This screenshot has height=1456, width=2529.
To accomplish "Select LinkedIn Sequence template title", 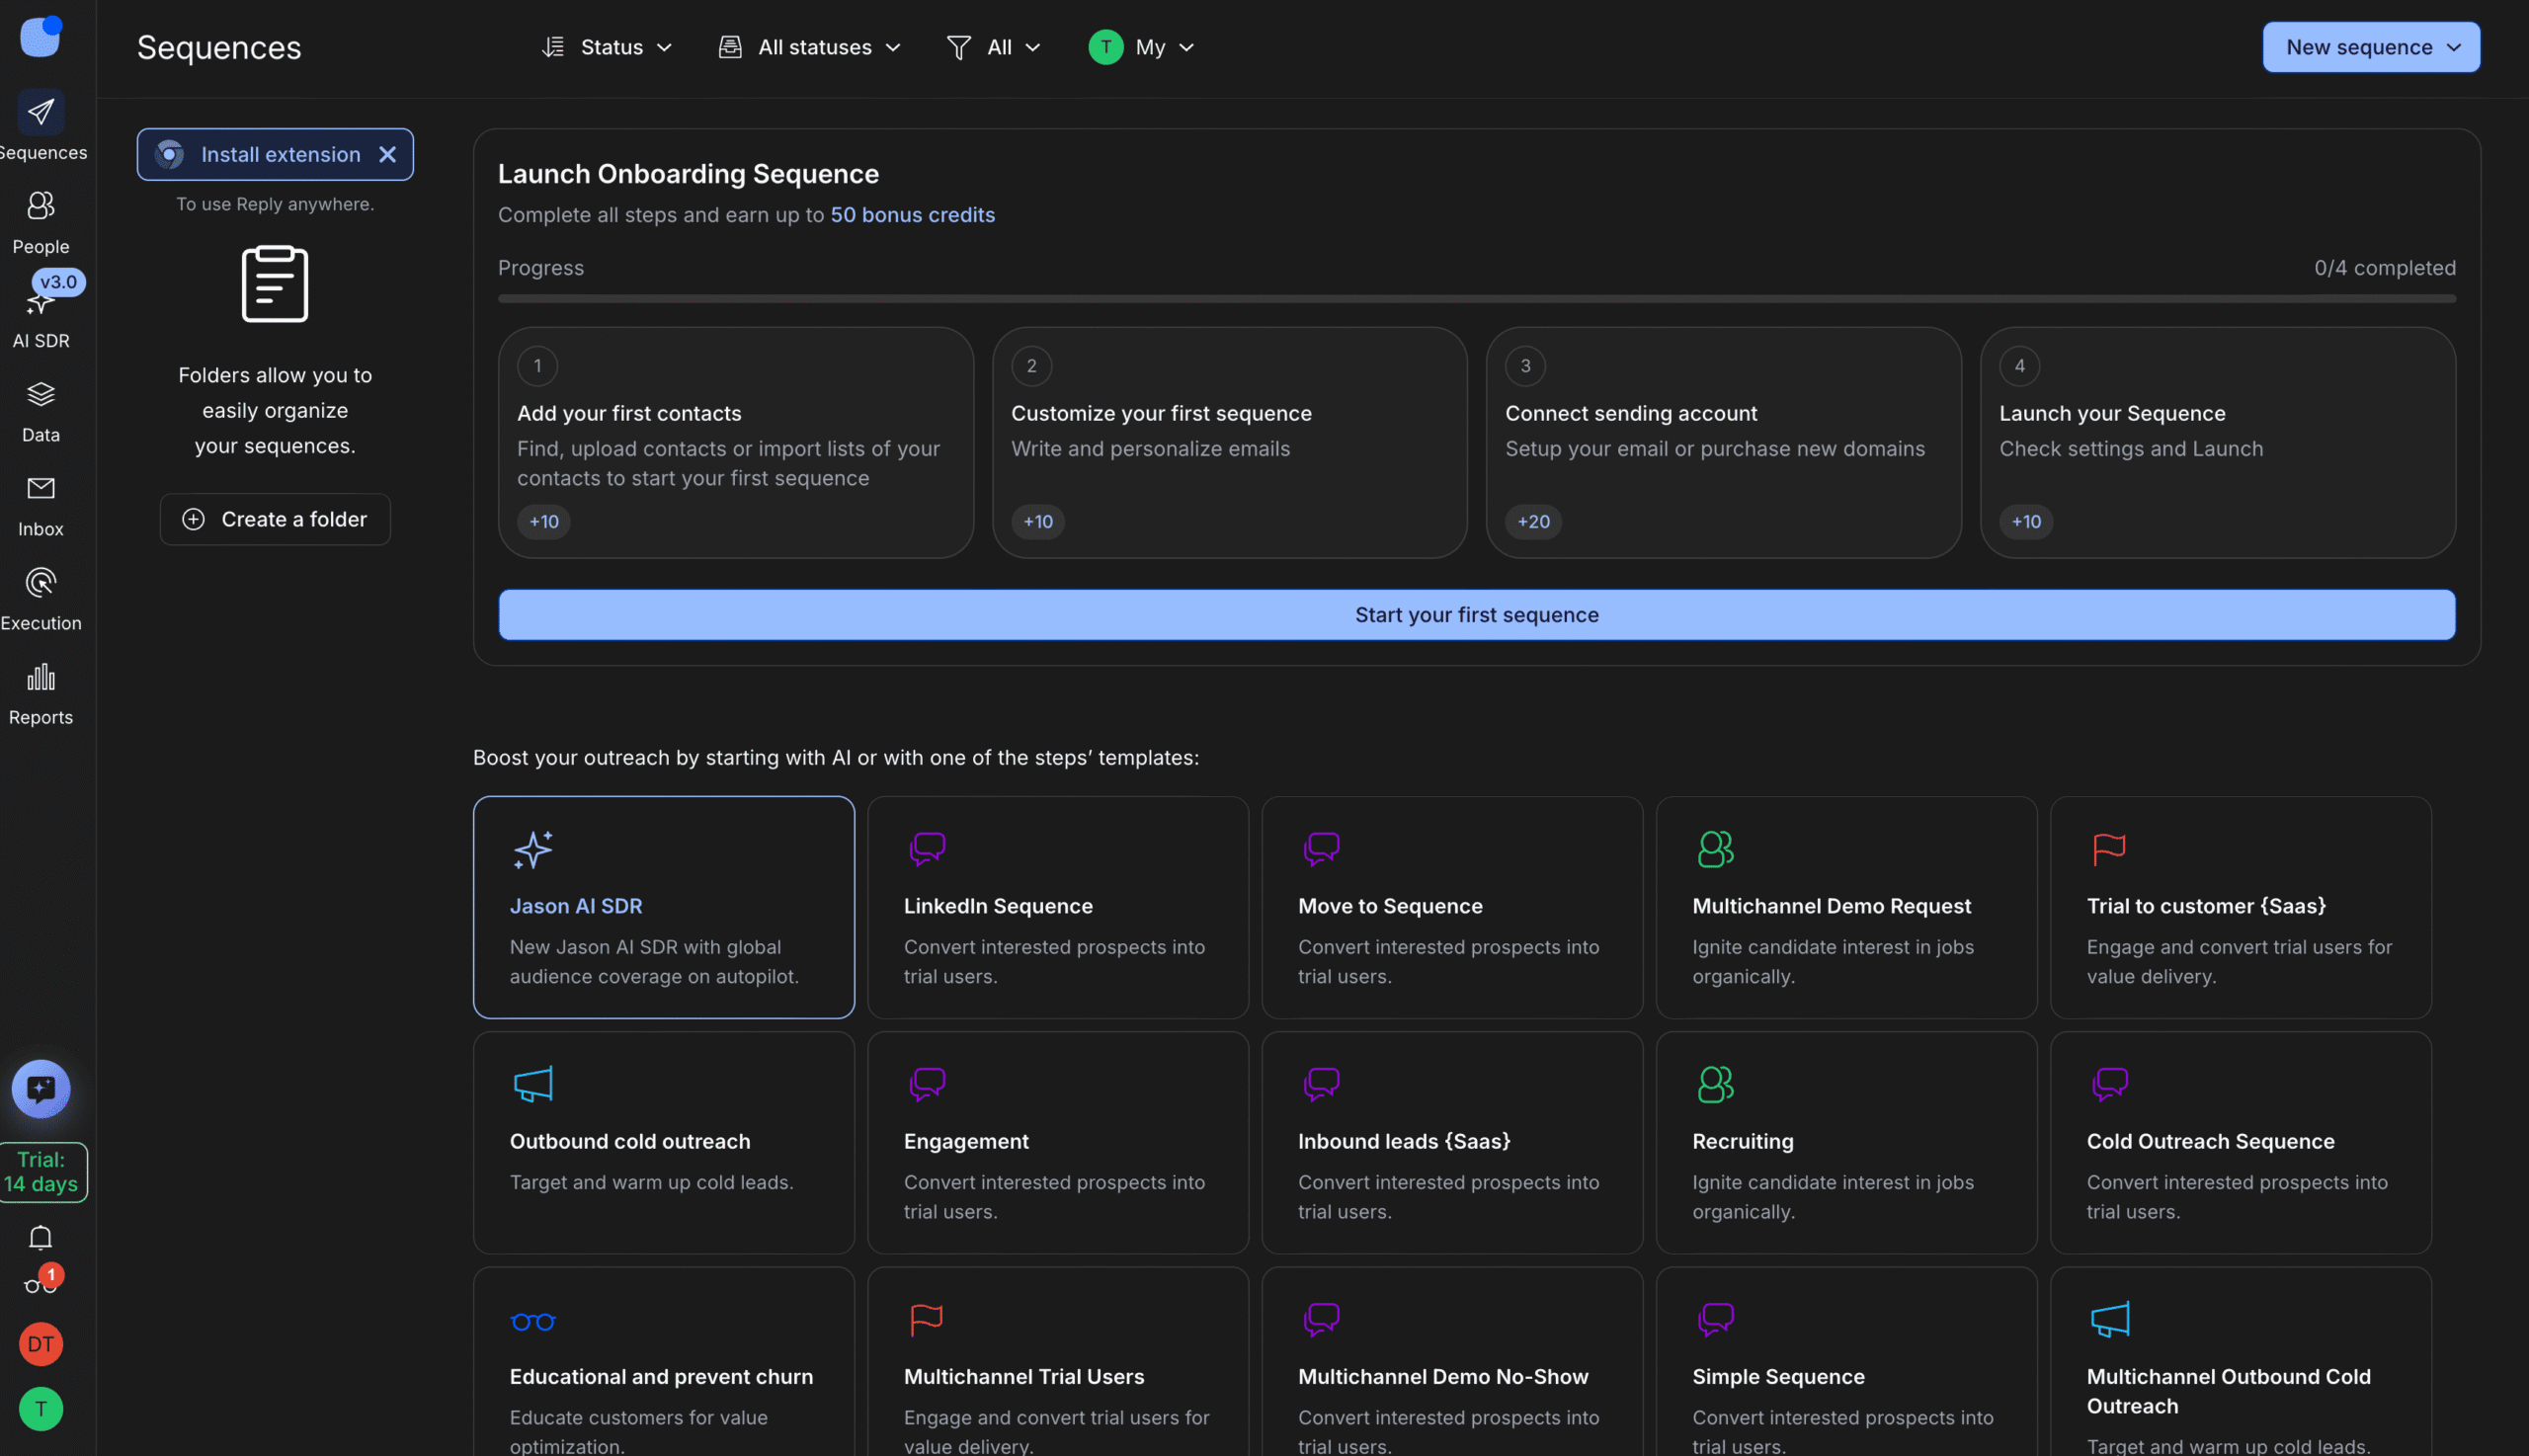I will 998,906.
